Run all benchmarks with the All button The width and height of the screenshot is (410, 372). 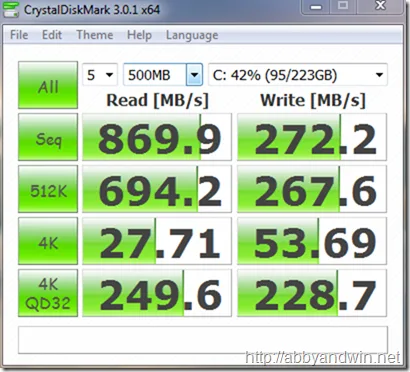(48, 85)
